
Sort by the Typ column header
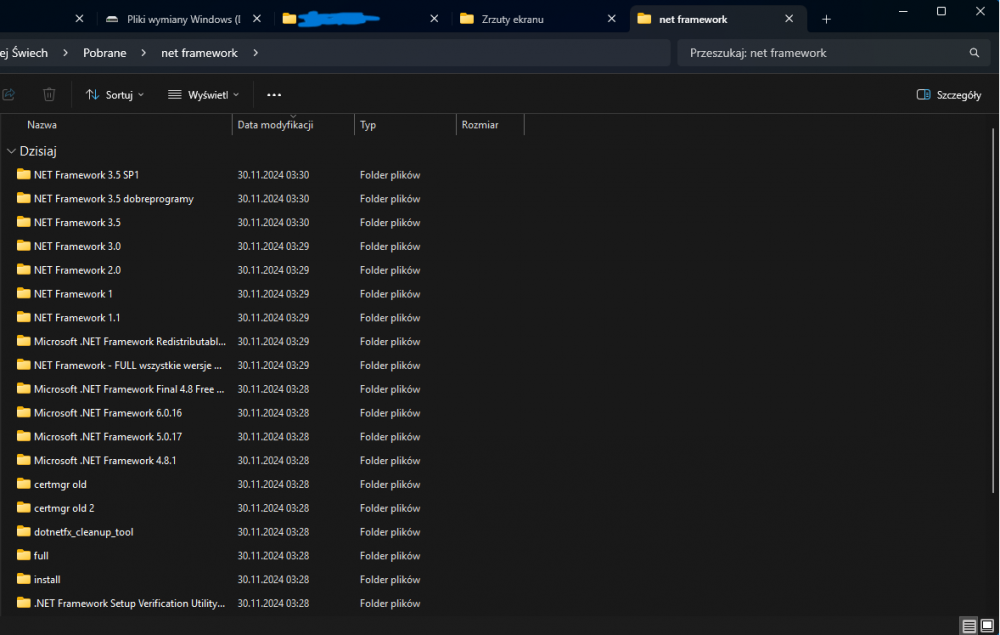coord(368,125)
